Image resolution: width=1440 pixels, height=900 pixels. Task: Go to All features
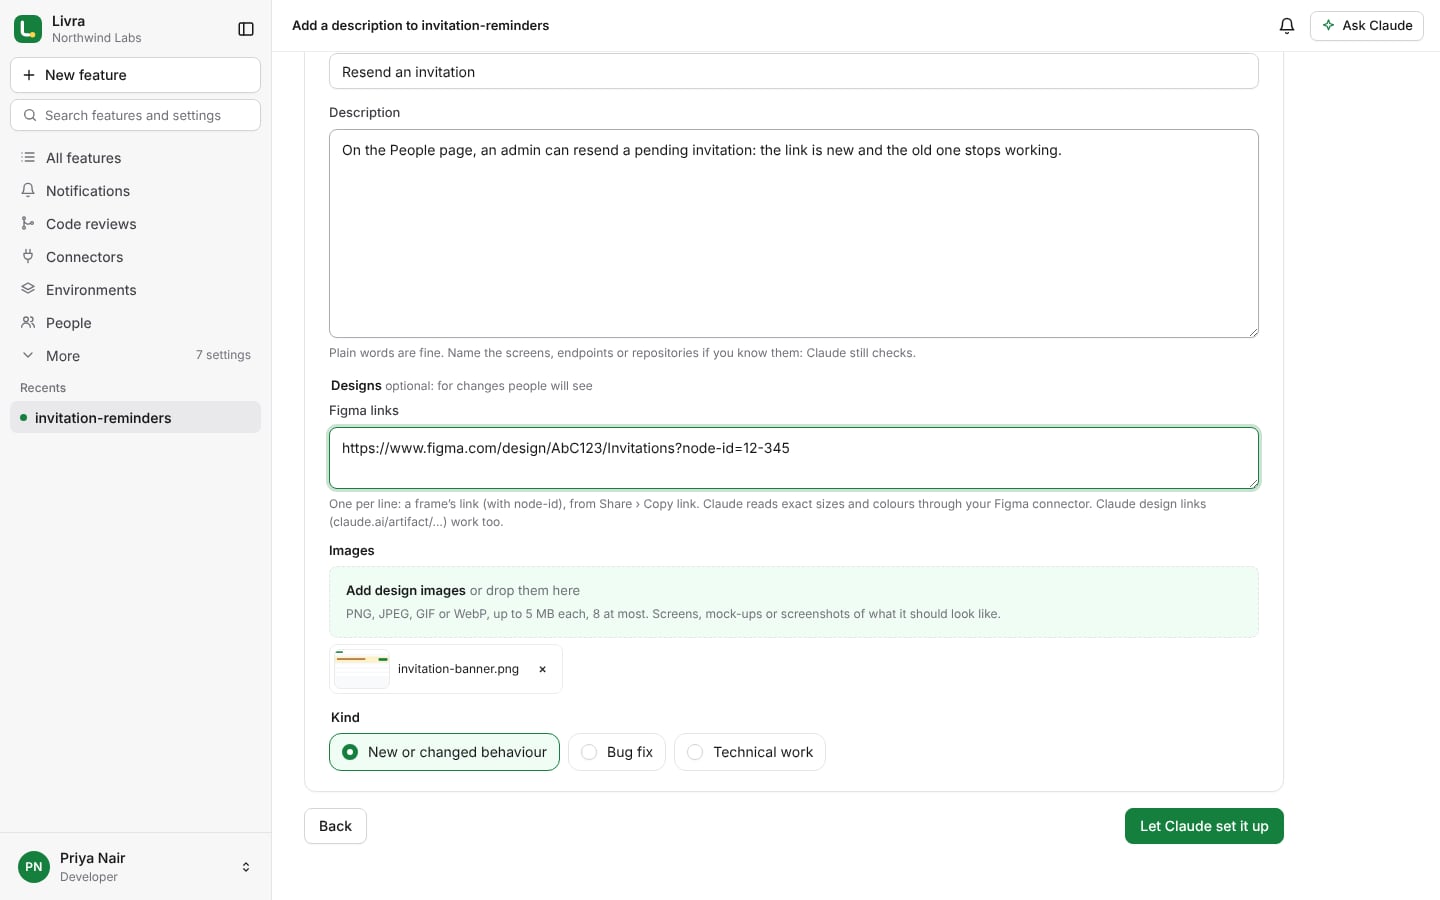135,158
